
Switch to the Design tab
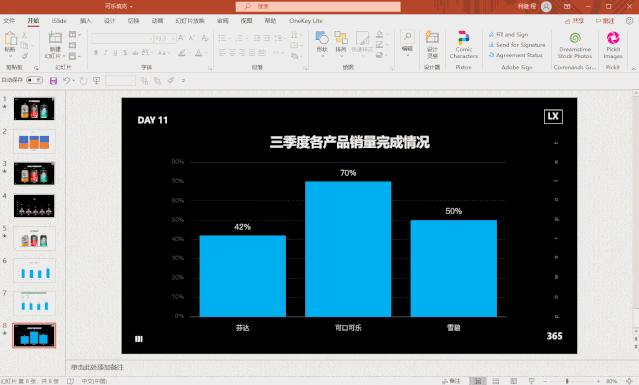[x=109, y=20]
